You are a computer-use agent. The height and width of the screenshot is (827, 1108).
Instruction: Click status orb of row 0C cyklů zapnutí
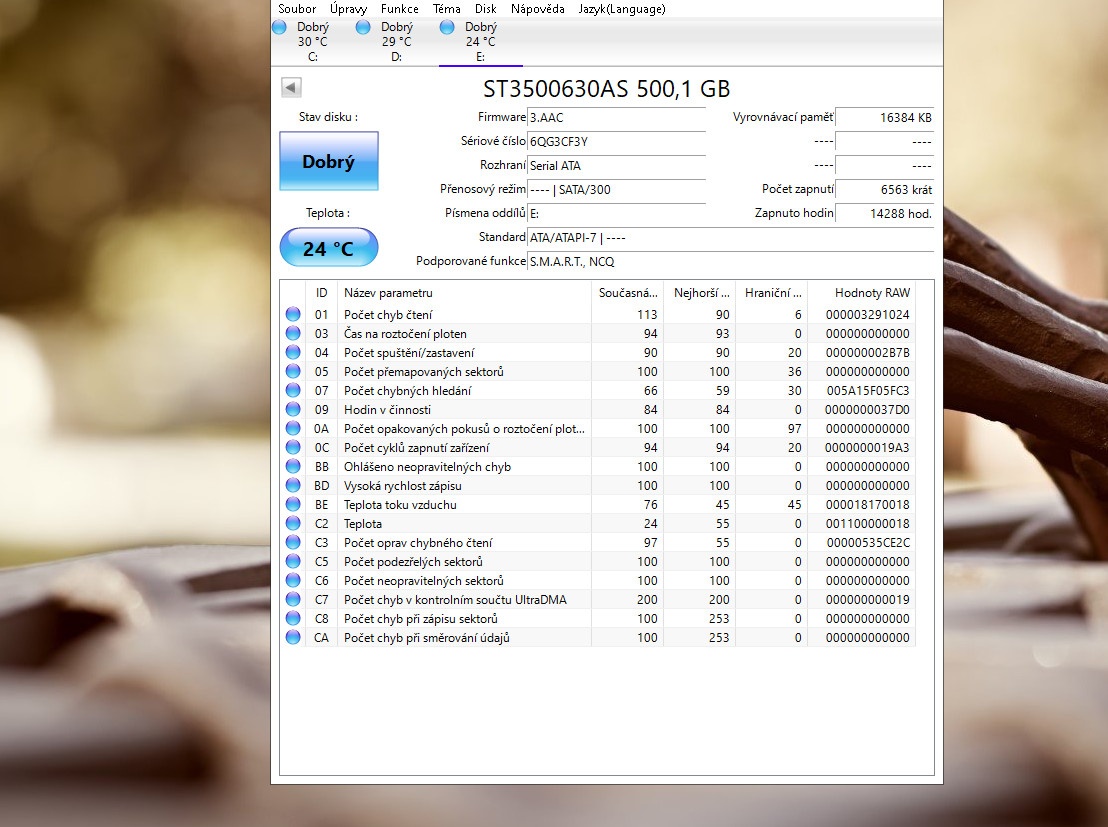(x=293, y=447)
